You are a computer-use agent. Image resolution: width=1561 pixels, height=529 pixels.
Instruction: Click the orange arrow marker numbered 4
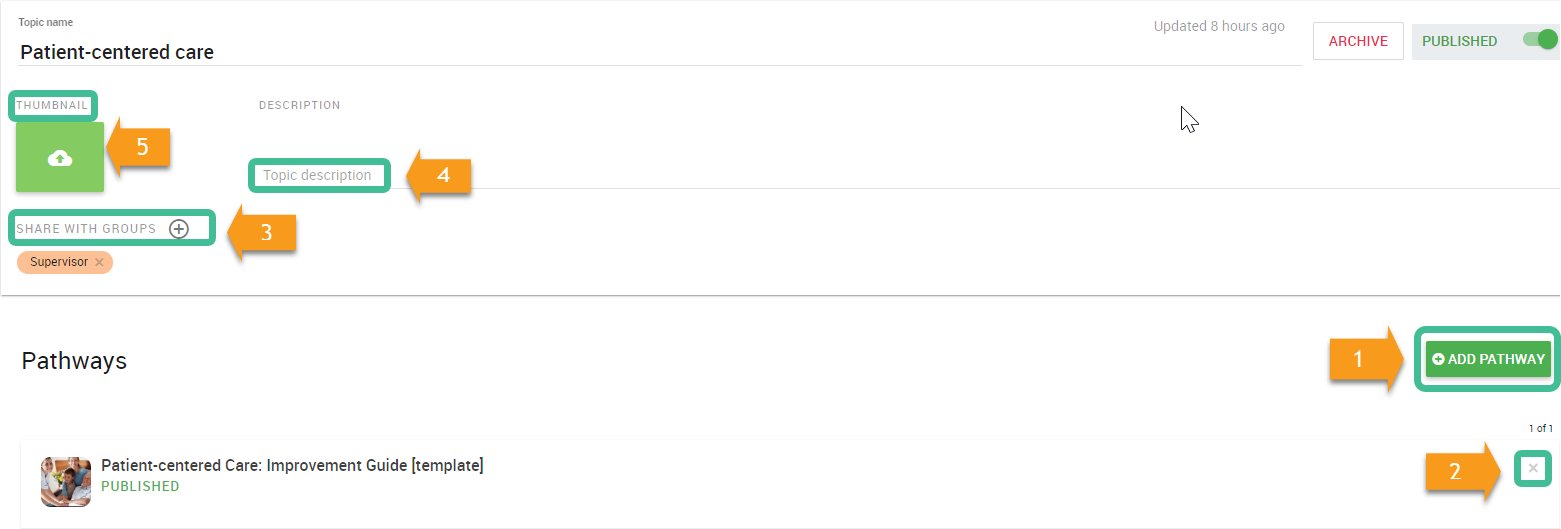pyautogui.click(x=439, y=175)
